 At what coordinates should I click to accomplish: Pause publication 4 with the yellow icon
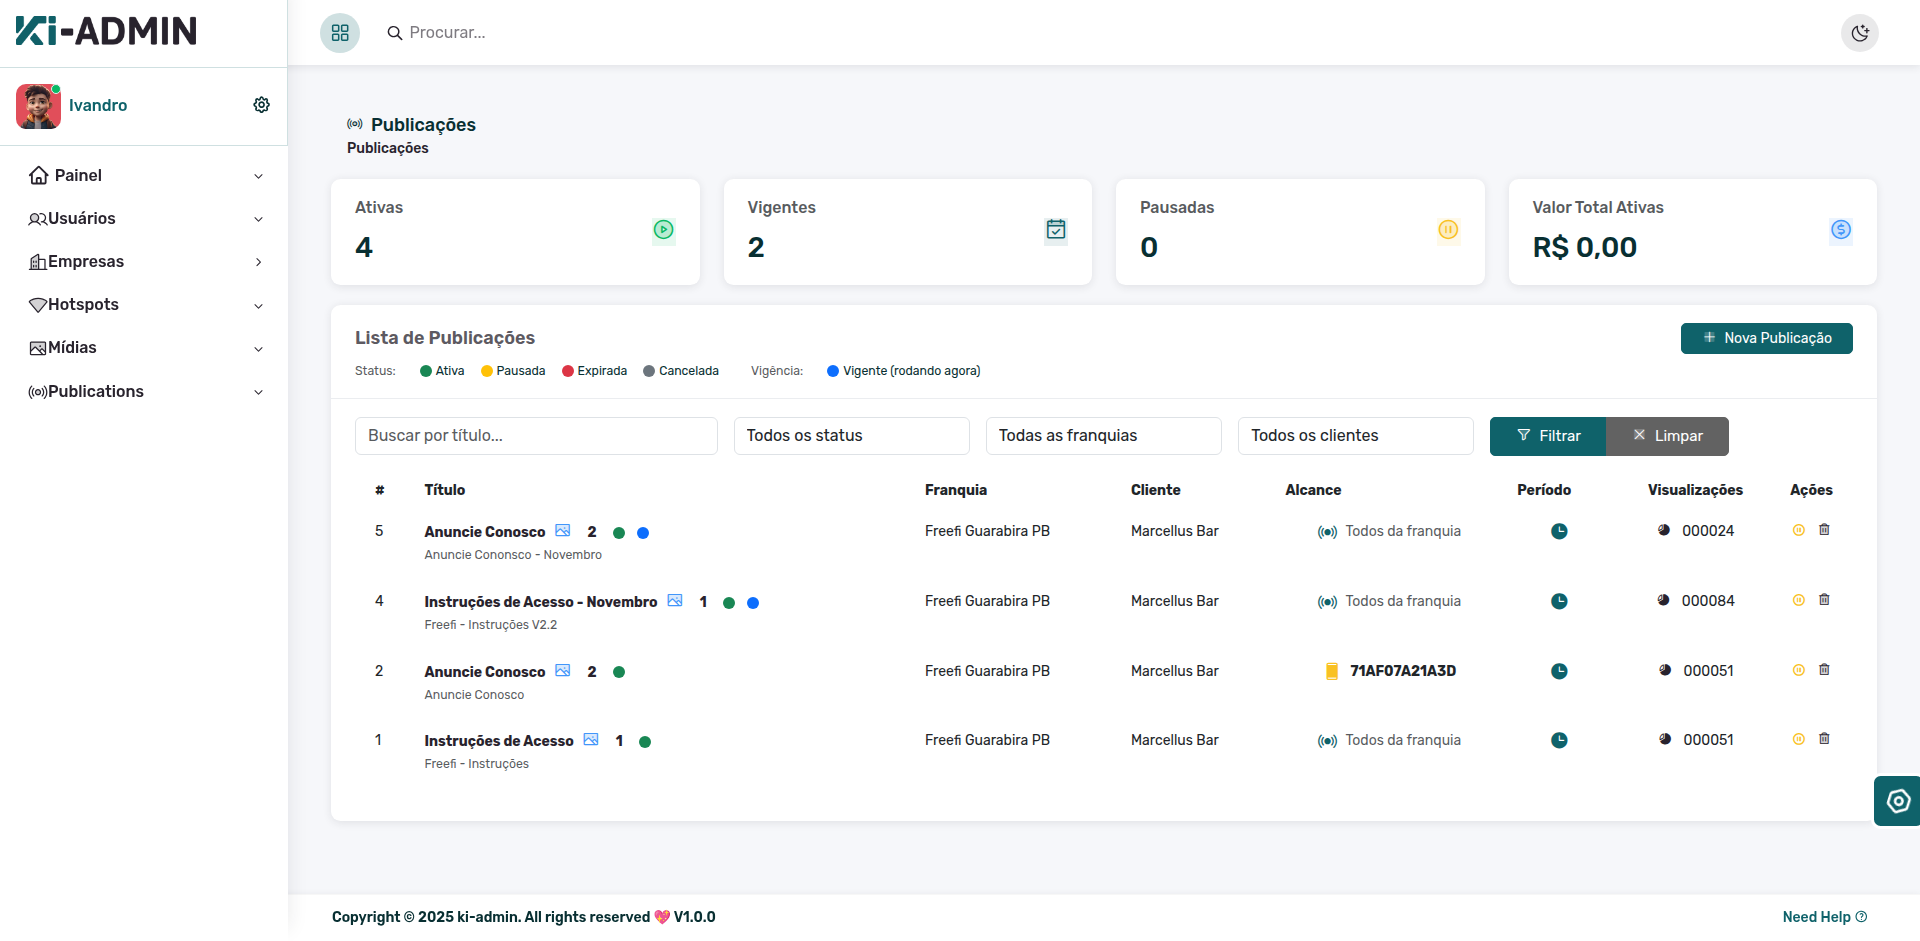(1798, 600)
